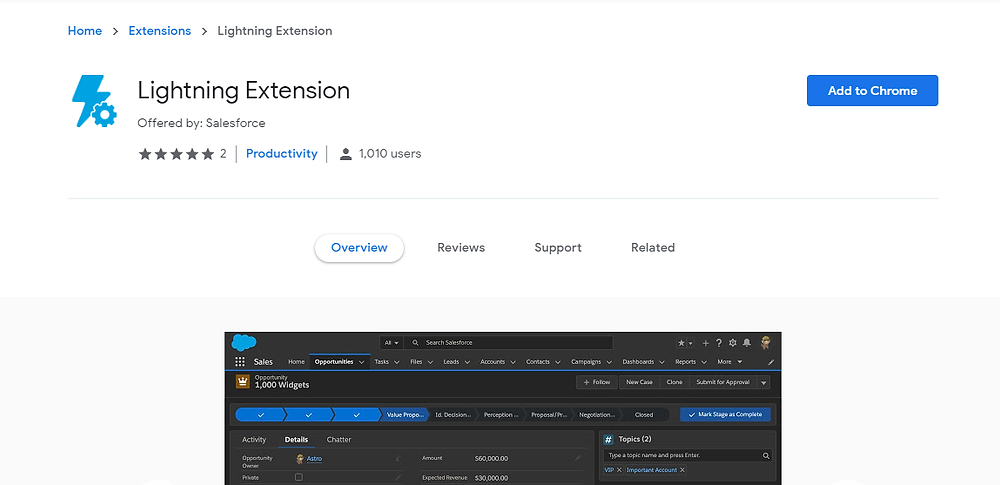Viewport: 1000px width, 485px height.
Task: Click Offered by: Salesforce text
Action: (x=202, y=123)
